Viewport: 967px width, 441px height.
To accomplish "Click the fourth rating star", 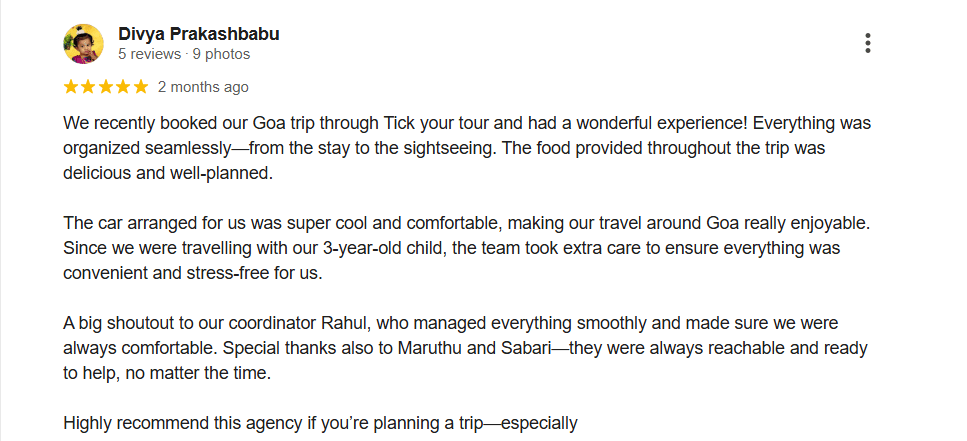I will [x=123, y=87].
